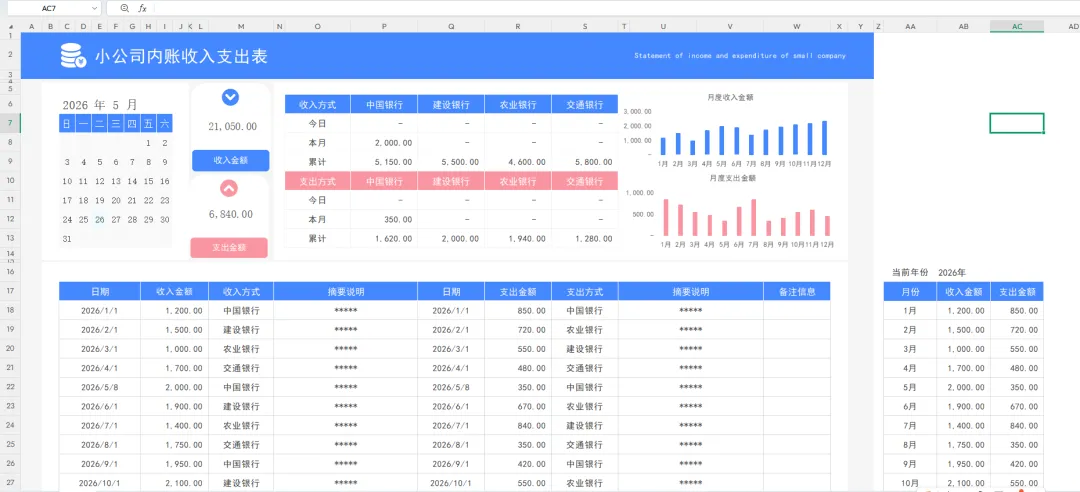Click the select-all corner triangle
1080x492 pixels.
tap(11, 26)
